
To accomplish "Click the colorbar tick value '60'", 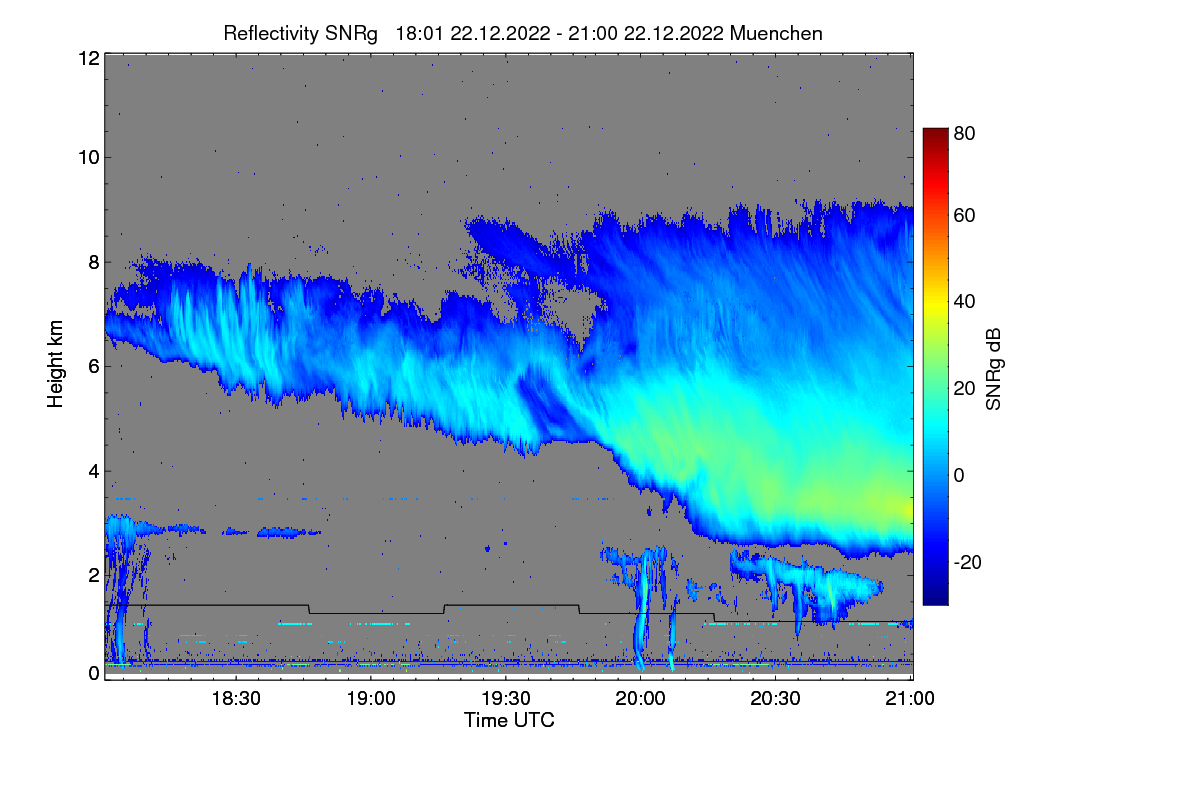I will [963, 216].
